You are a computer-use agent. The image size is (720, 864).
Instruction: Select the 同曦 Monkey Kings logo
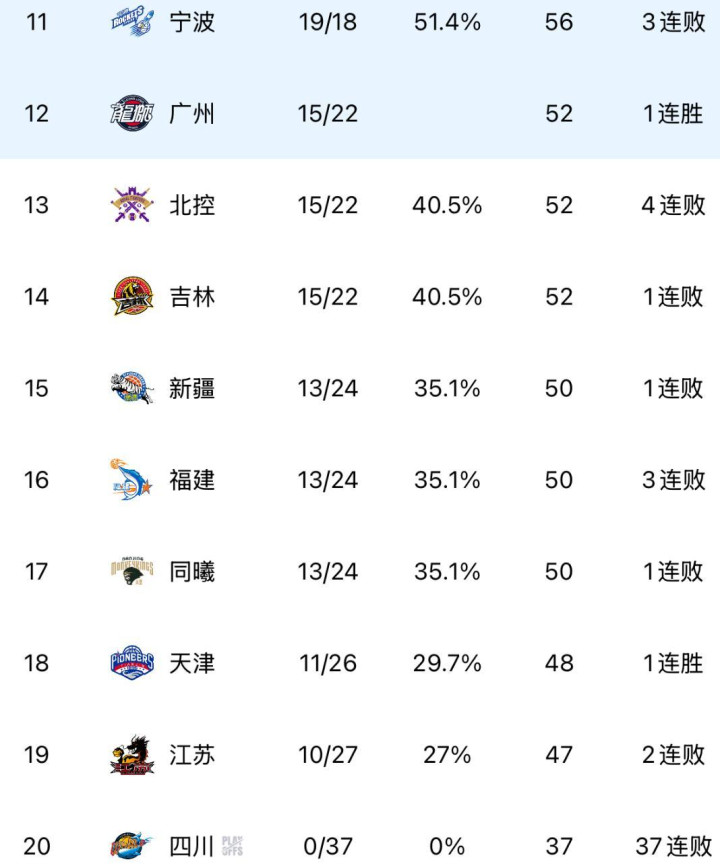[132, 572]
